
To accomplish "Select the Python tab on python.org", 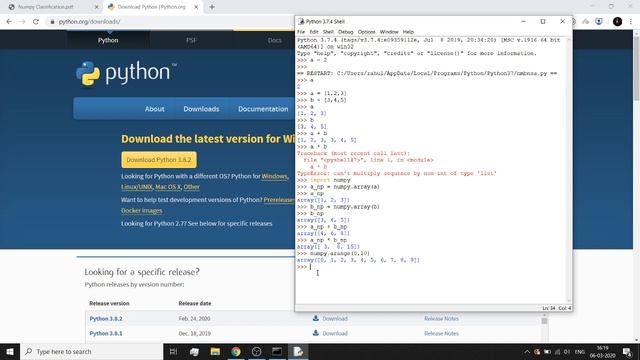I will coord(108,40).
